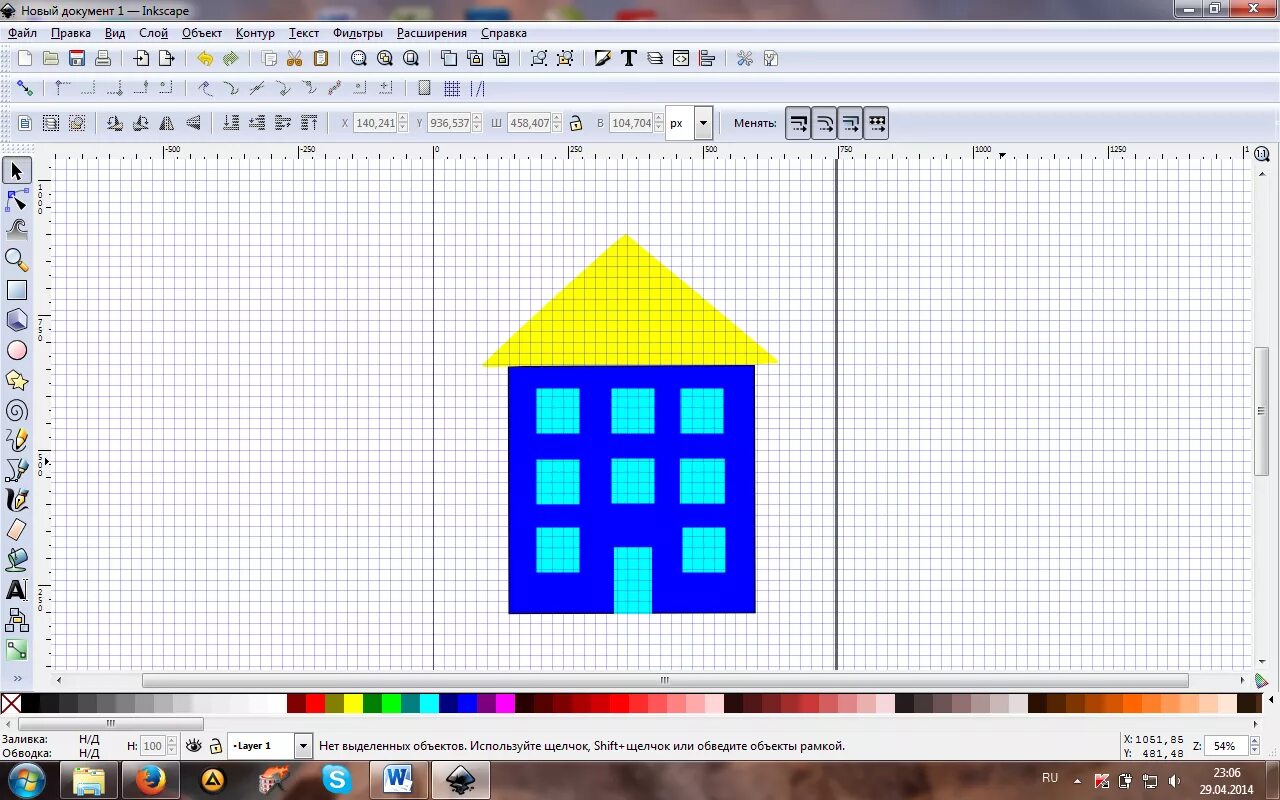Select the Paint Bucket fill tool
Viewport: 1280px width, 800px height.
point(17,560)
